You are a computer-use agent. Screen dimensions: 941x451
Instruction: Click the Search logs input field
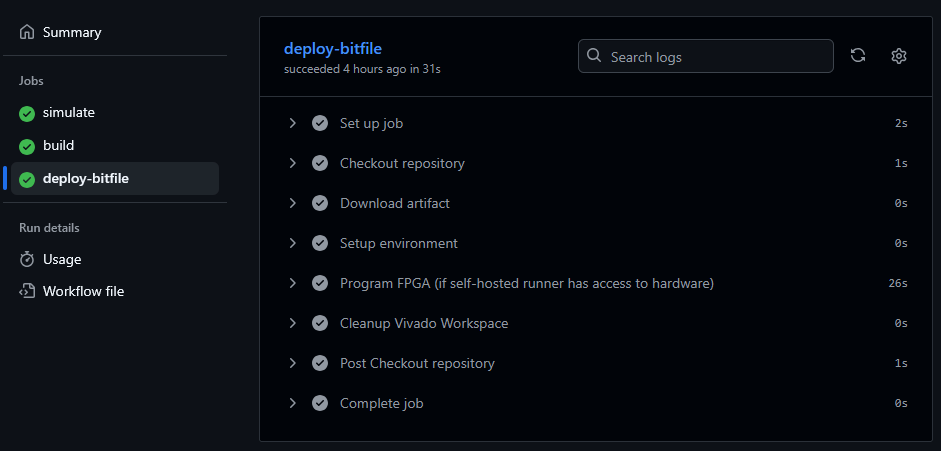pyautogui.click(x=715, y=57)
